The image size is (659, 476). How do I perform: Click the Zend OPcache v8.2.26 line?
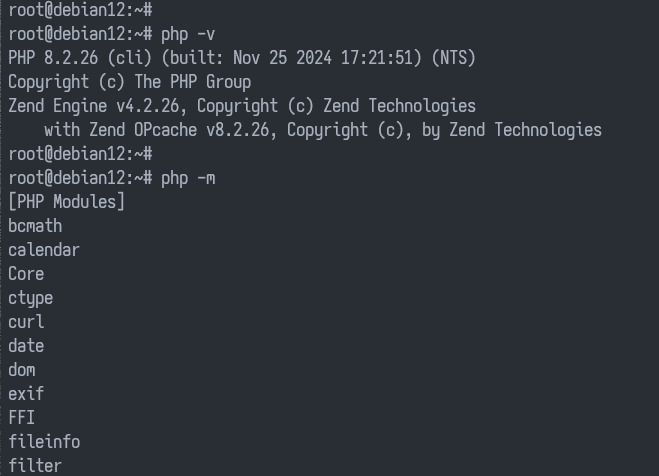point(323,130)
